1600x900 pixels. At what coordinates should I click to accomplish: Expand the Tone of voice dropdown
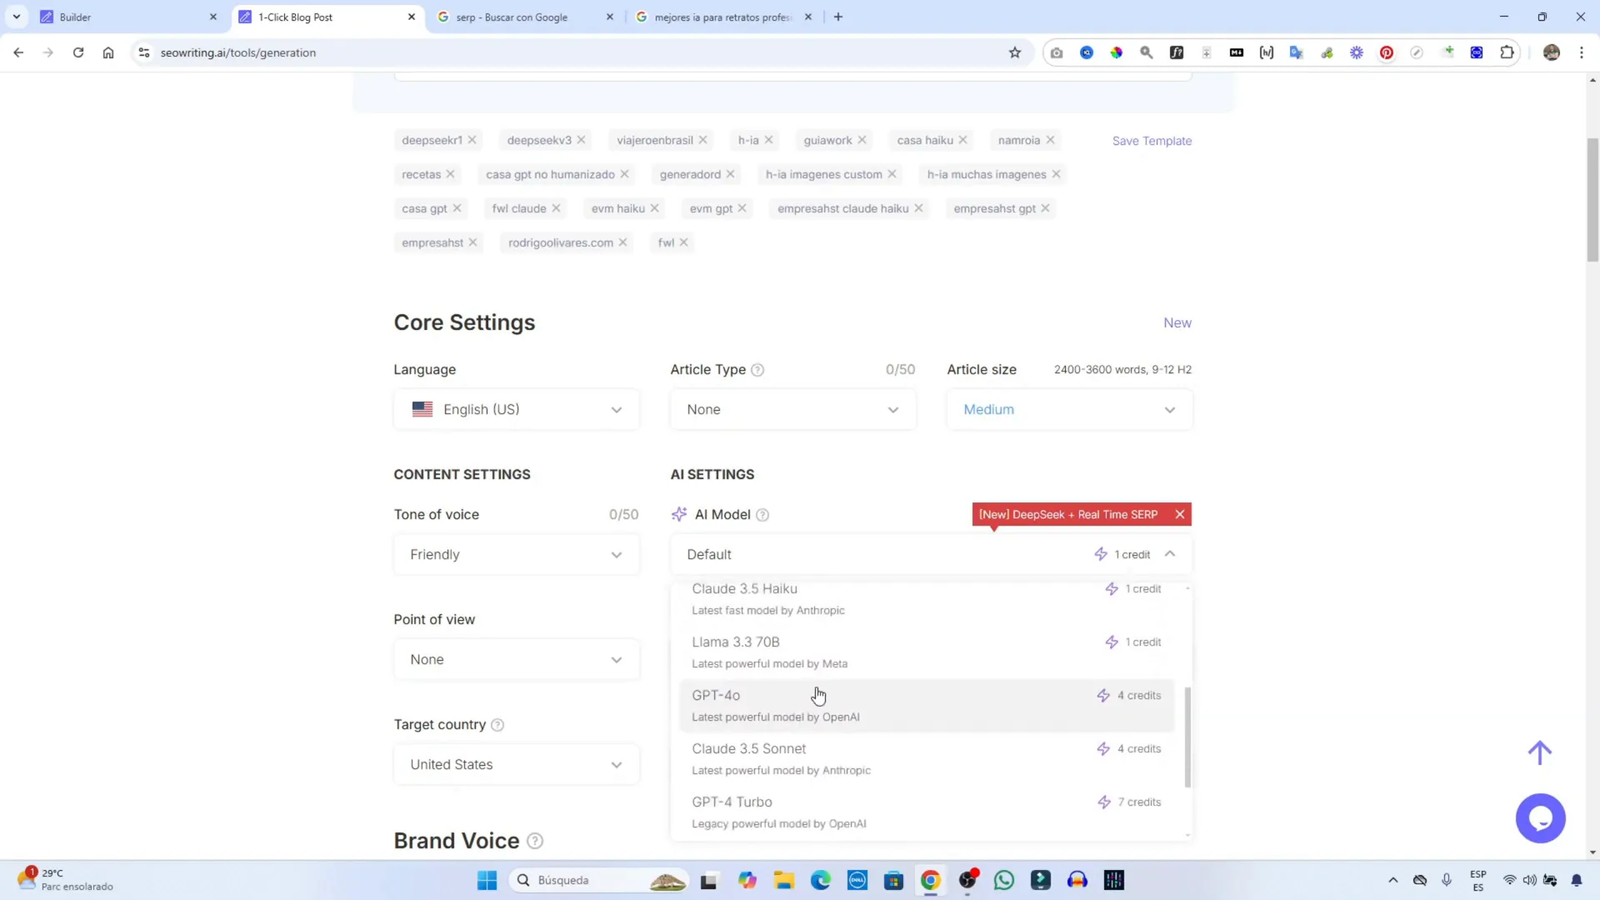point(516,555)
